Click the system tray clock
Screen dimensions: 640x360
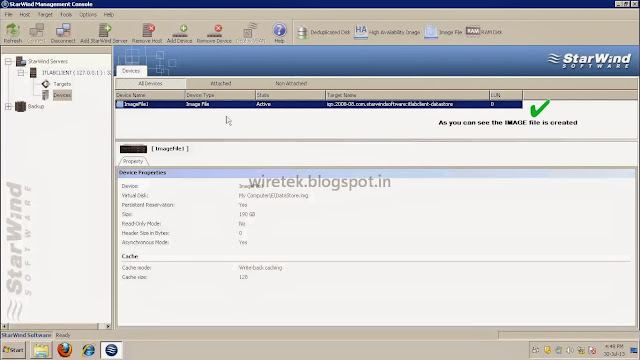(614, 350)
